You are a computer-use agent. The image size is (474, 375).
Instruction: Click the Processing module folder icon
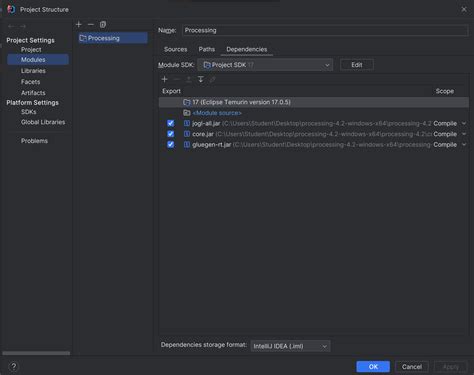(x=83, y=38)
